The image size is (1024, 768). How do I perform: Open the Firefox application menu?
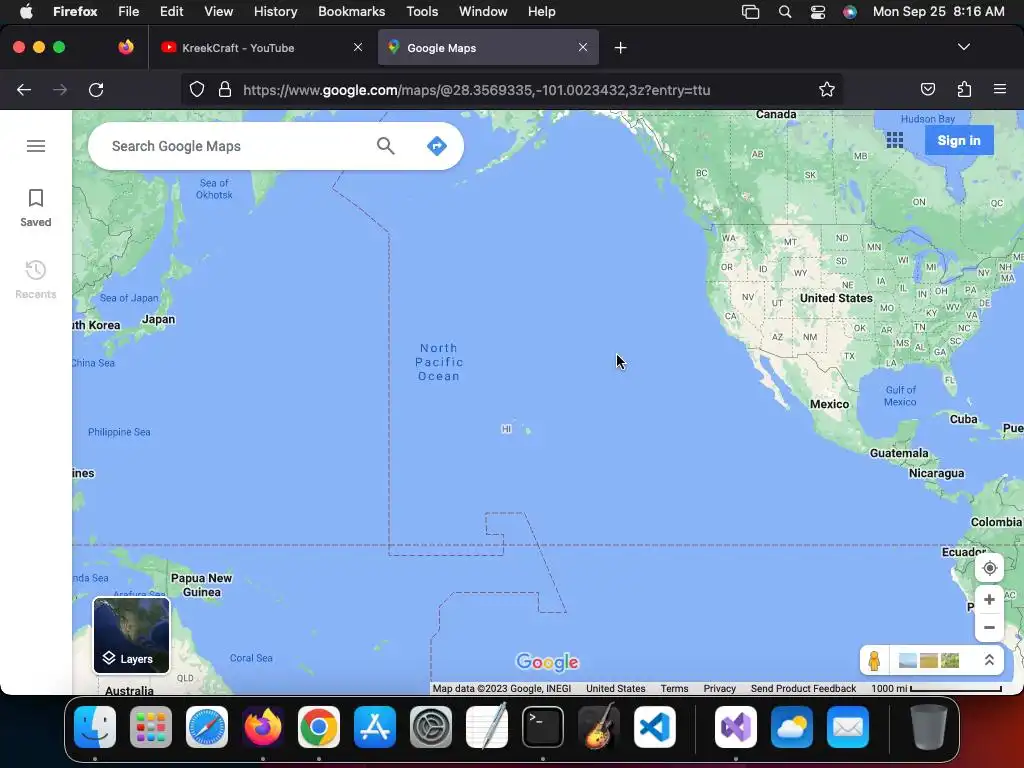tap(999, 89)
